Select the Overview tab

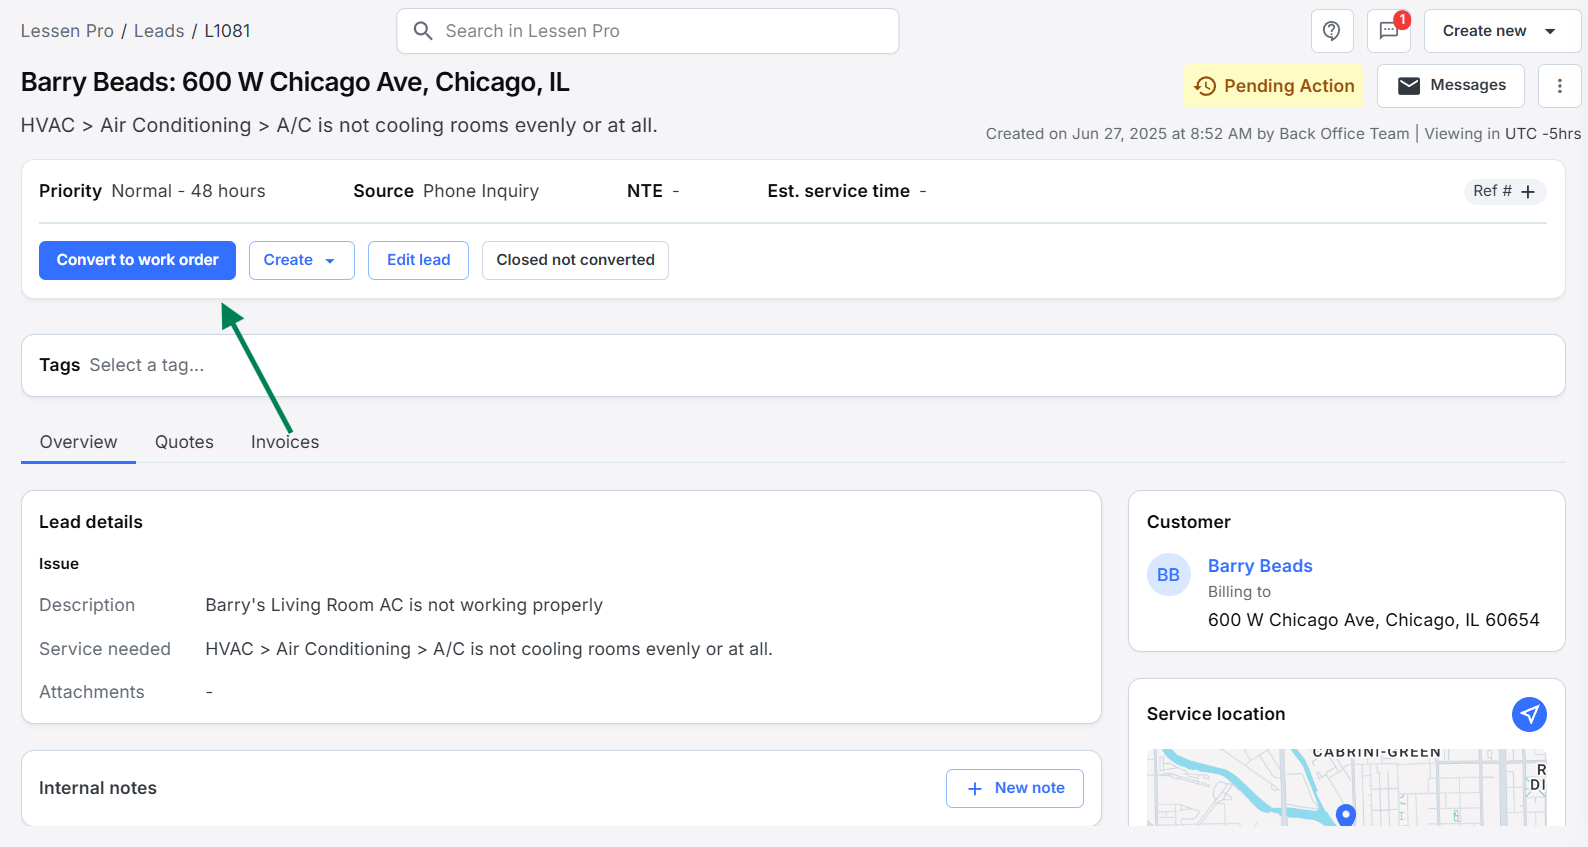pos(78,442)
